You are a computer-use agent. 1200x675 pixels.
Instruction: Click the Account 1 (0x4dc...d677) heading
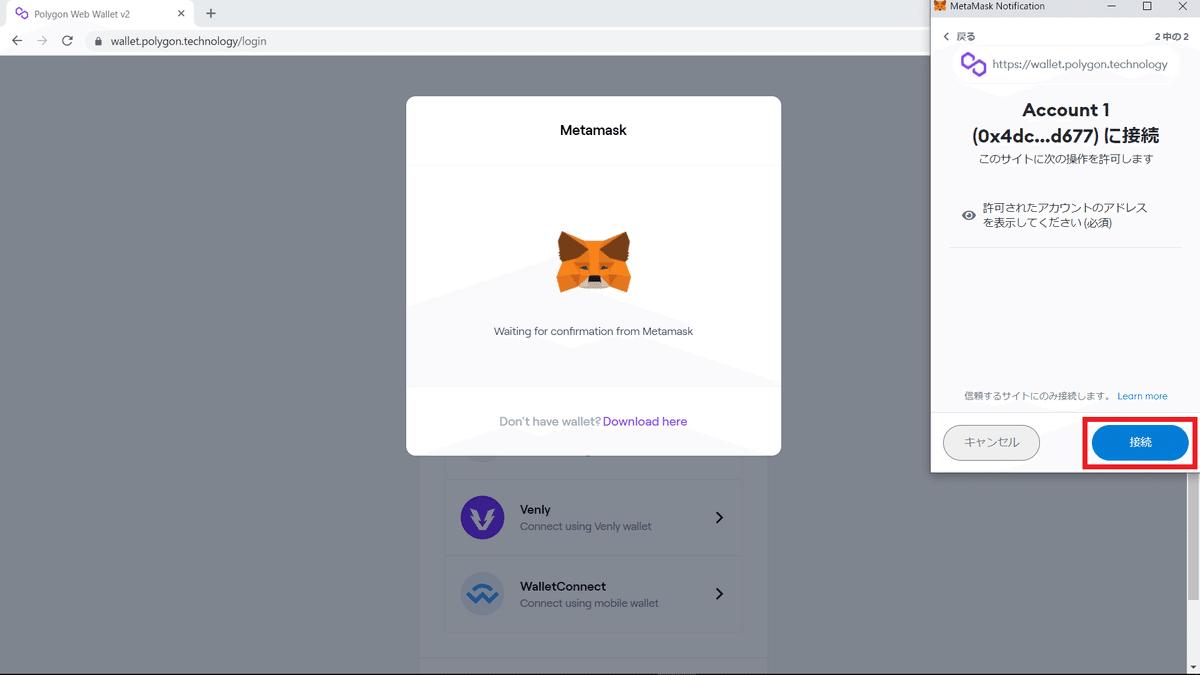pyautogui.click(x=1066, y=123)
